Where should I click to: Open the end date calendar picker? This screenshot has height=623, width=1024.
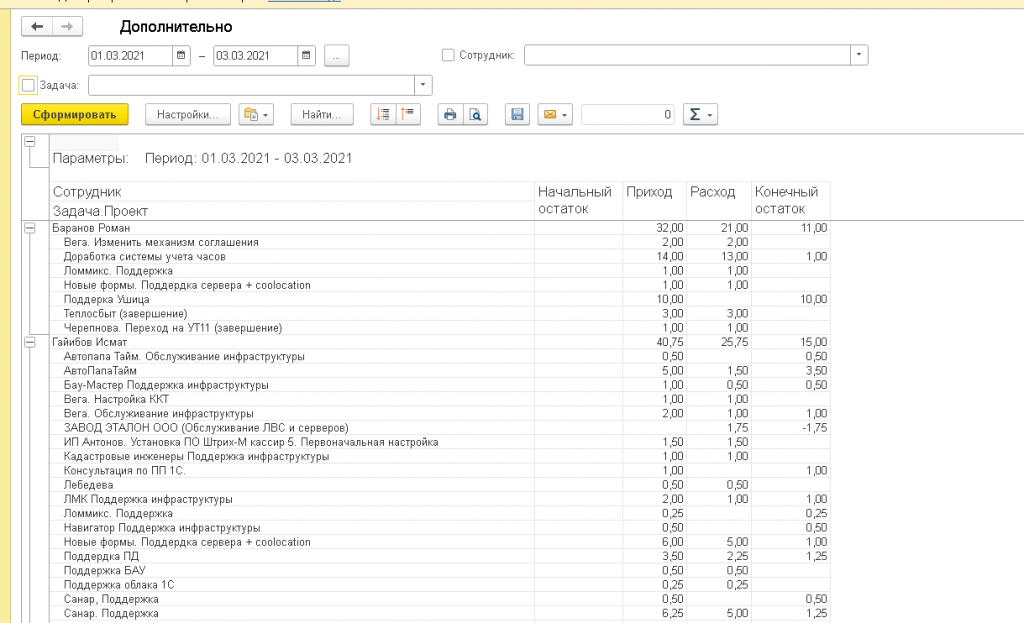[x=306, y=55]
